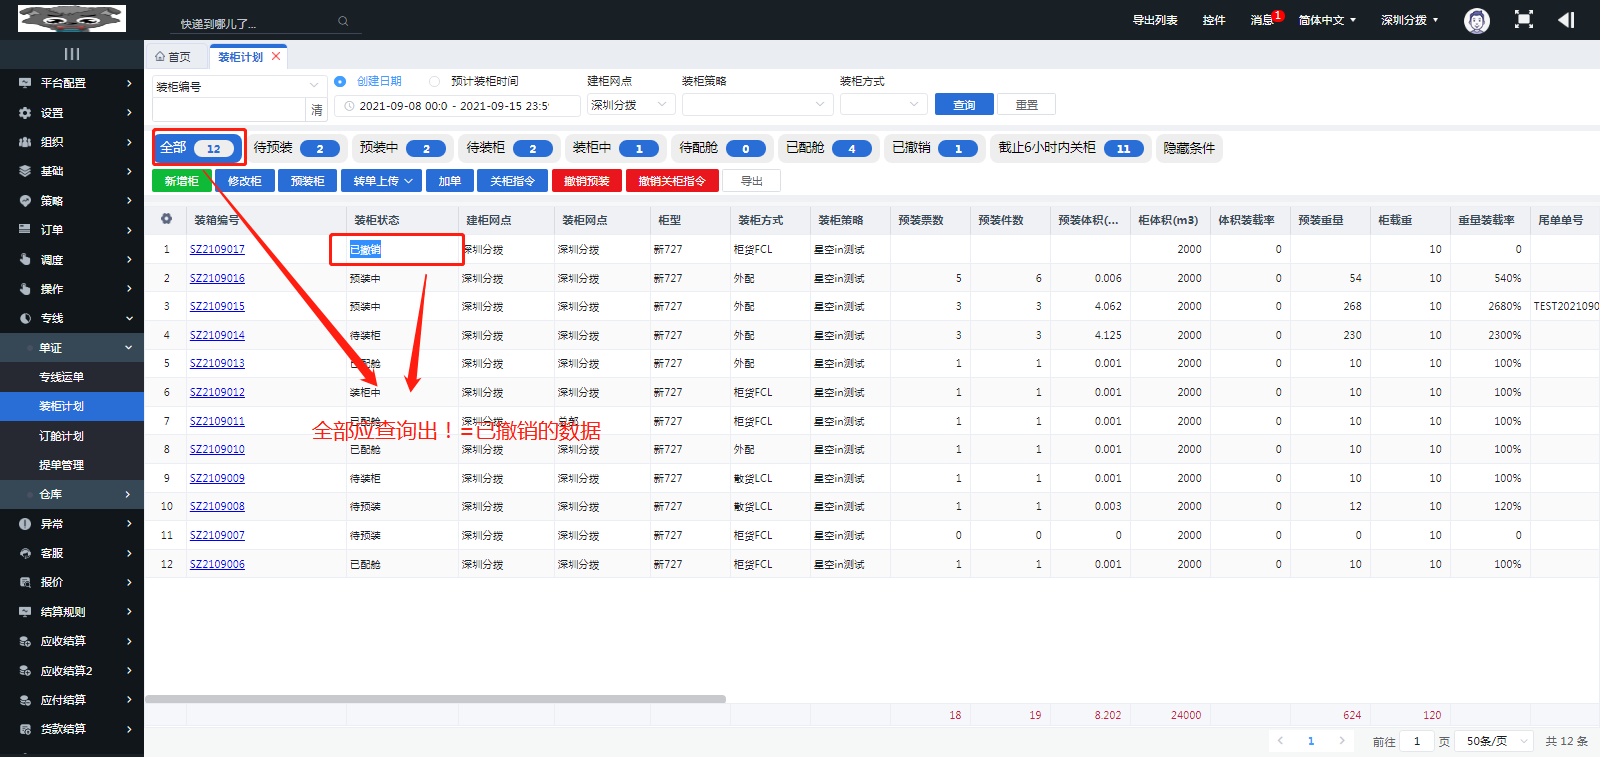Click the 报价 icon in sidebar
Viewport: 1600px width, 757px height.
point(25,582)
